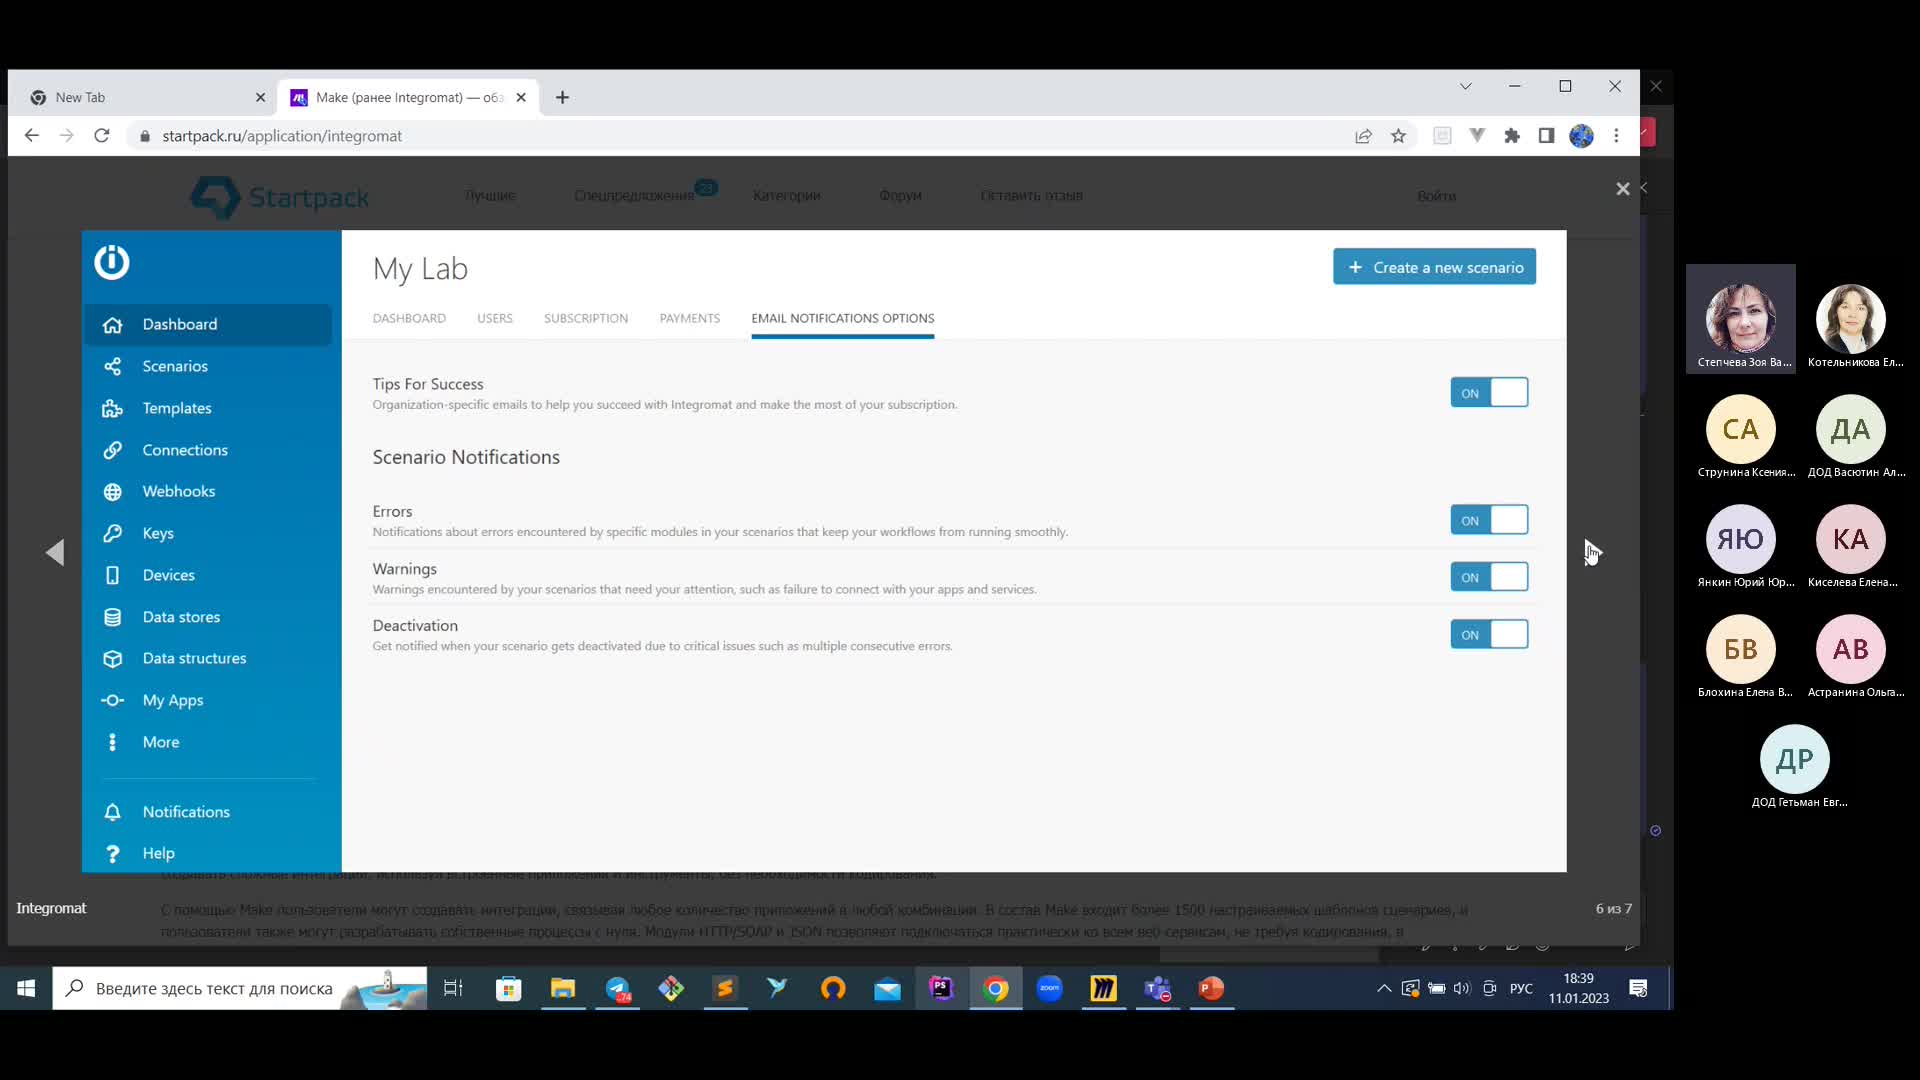Viewport: 1920px width, 1080px height.
Task: Open File Explorer from taskbar
Action: click(x=563, y=989)
